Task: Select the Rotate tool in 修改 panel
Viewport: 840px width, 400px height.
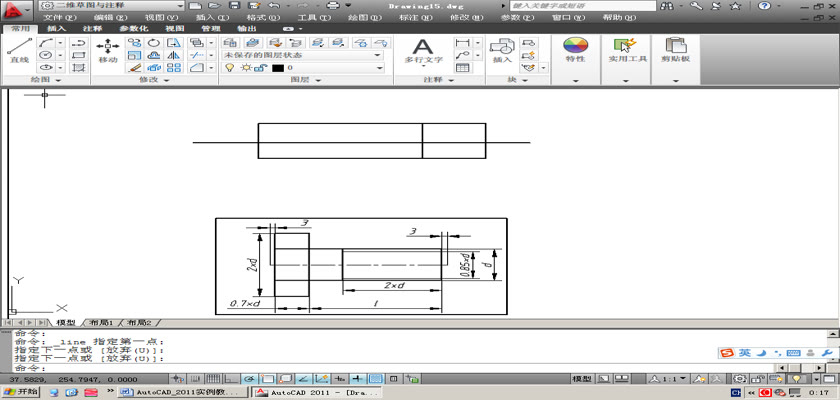Action: click(154, 43)
